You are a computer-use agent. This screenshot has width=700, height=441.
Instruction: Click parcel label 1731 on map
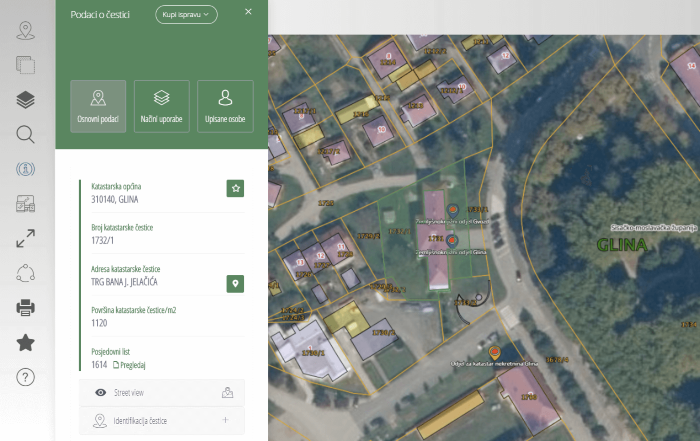(x=436, y=239)
